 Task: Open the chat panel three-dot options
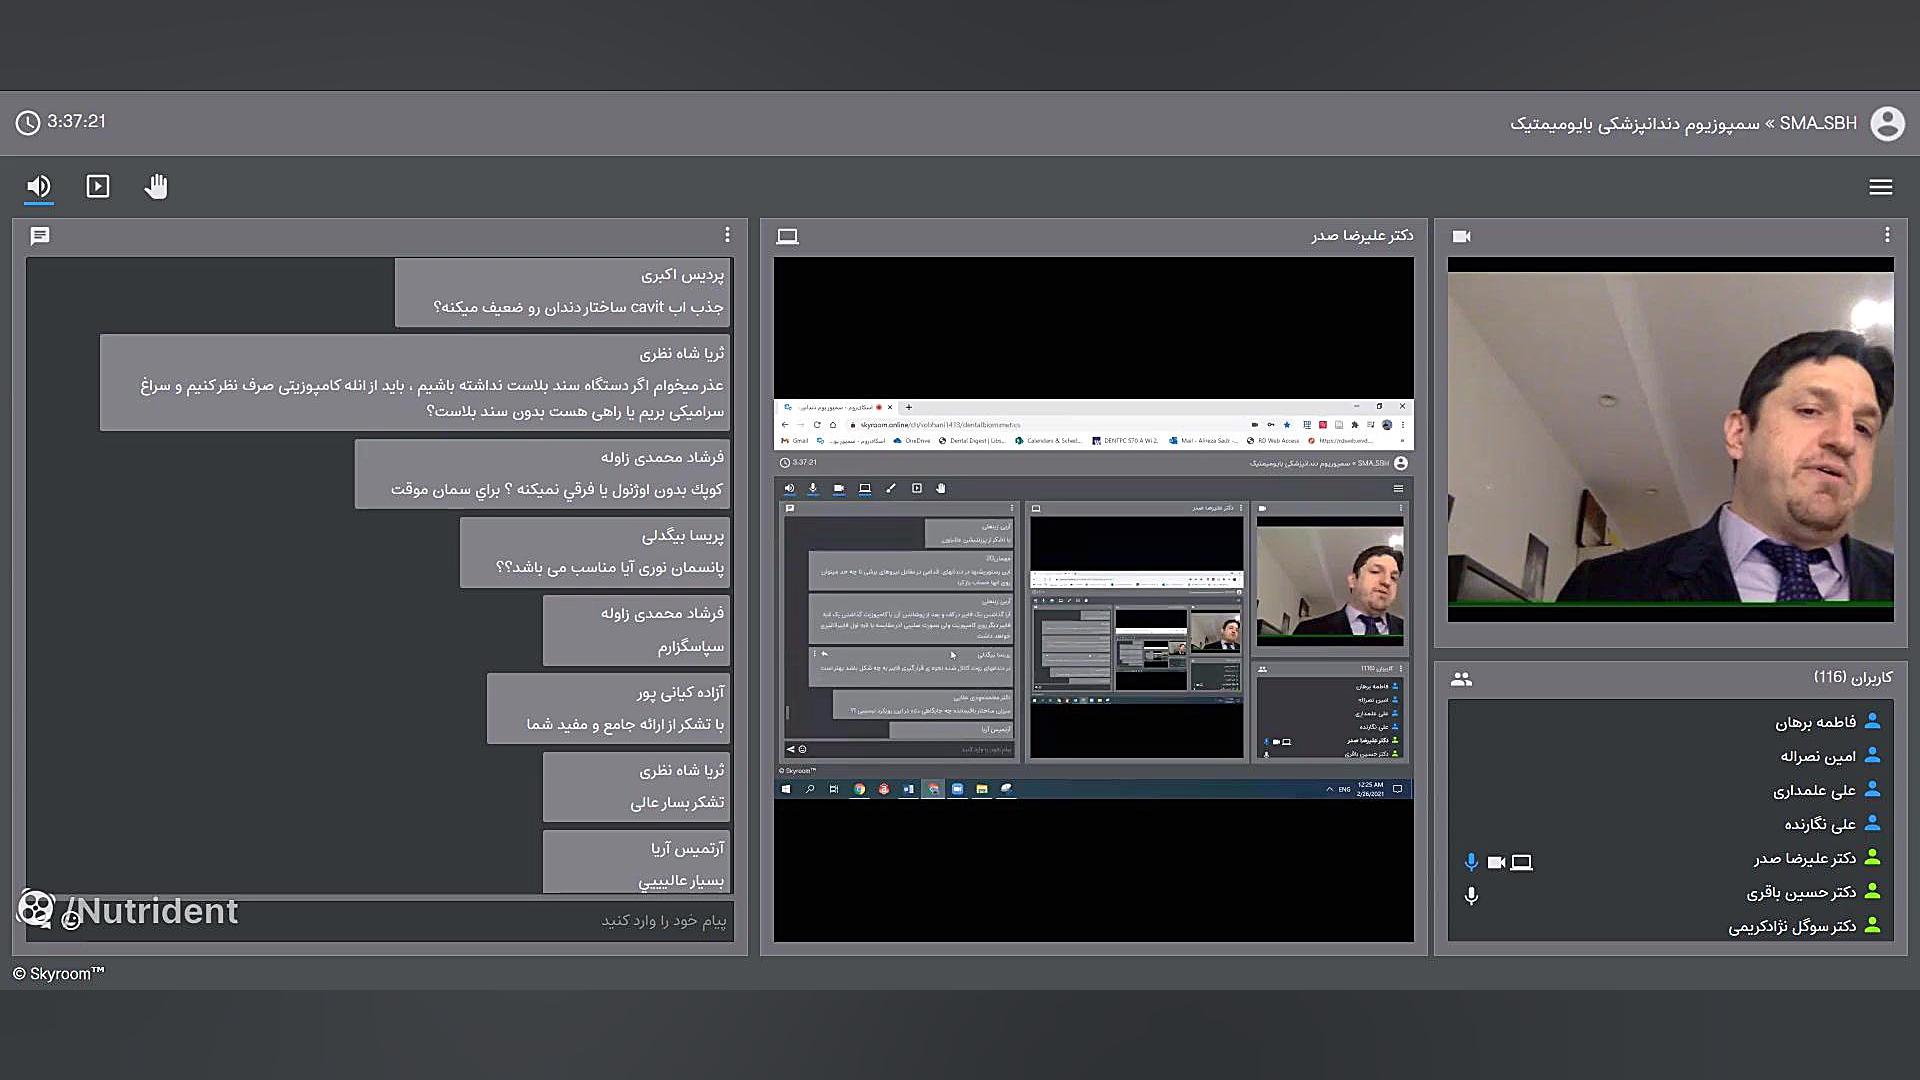click(727, 235)
